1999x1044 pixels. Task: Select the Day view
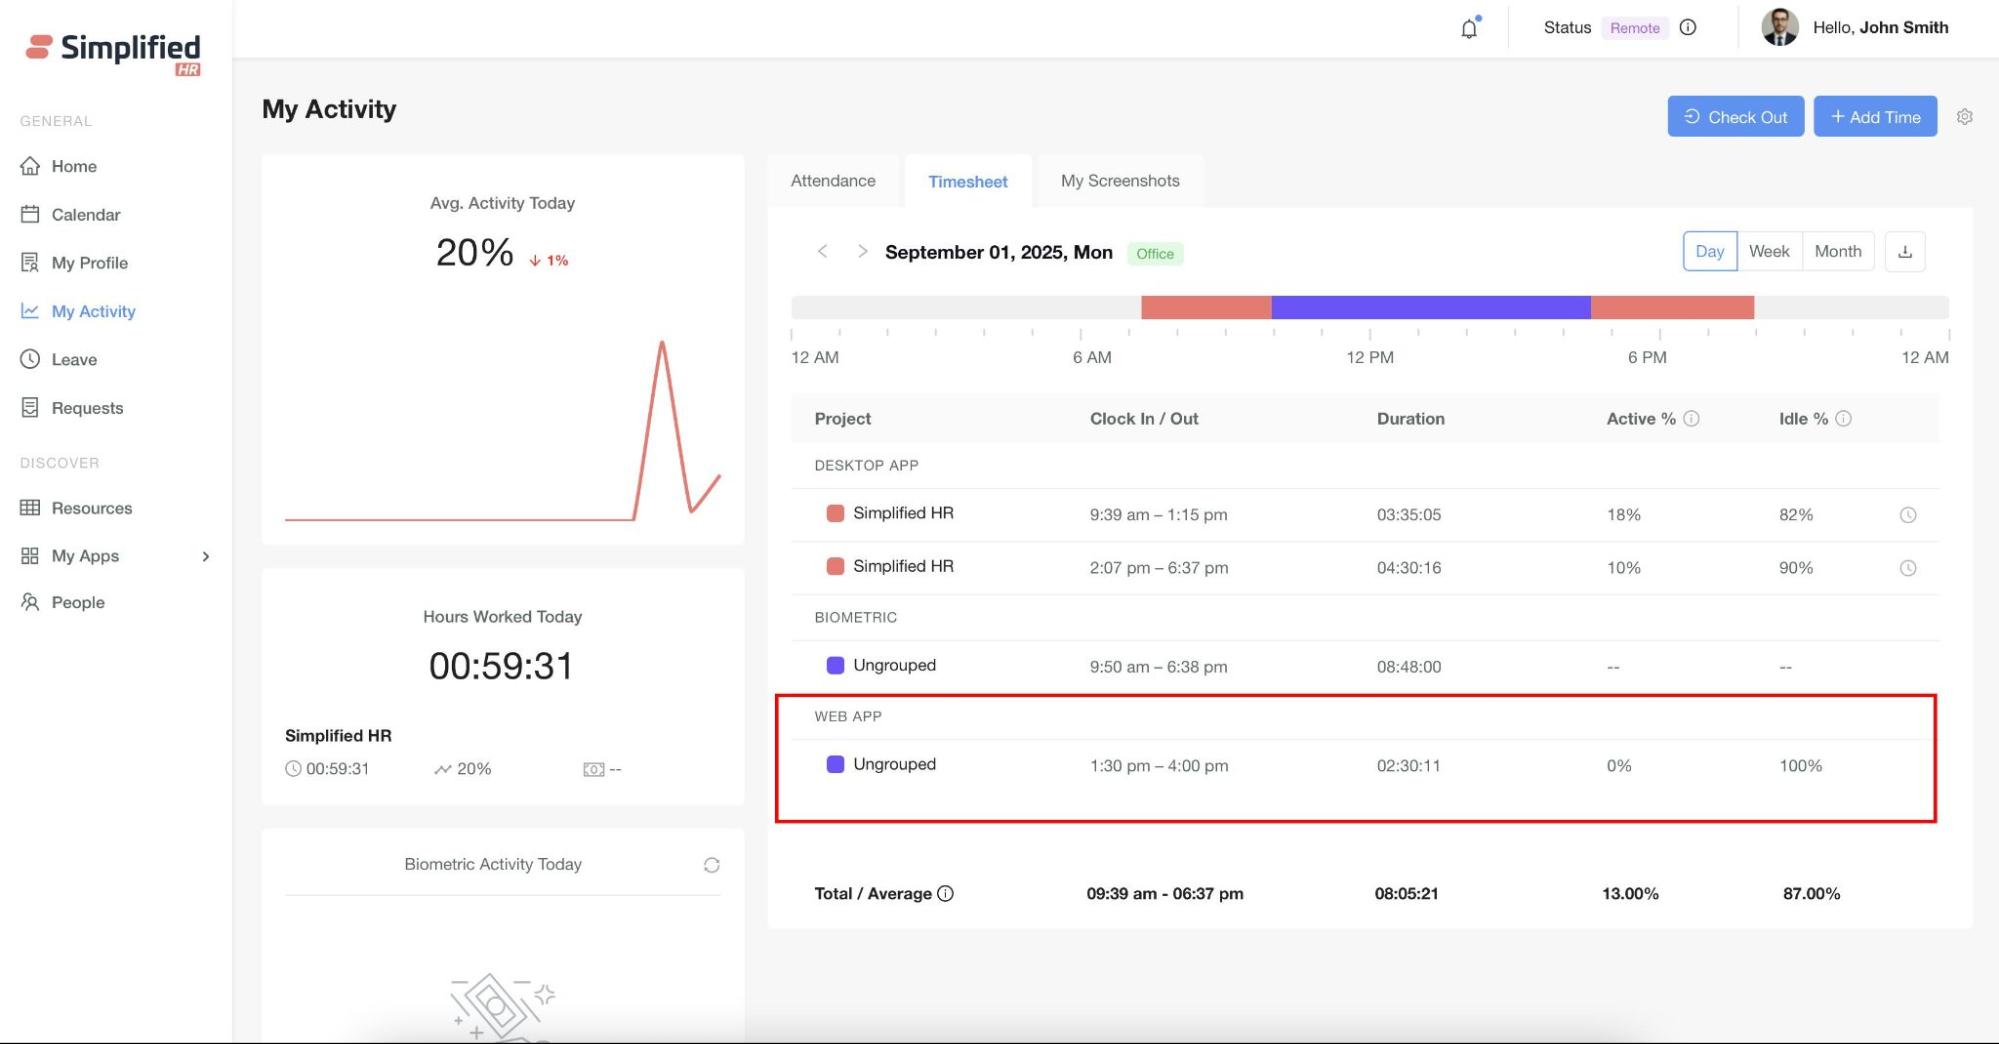click(1709, 252)
